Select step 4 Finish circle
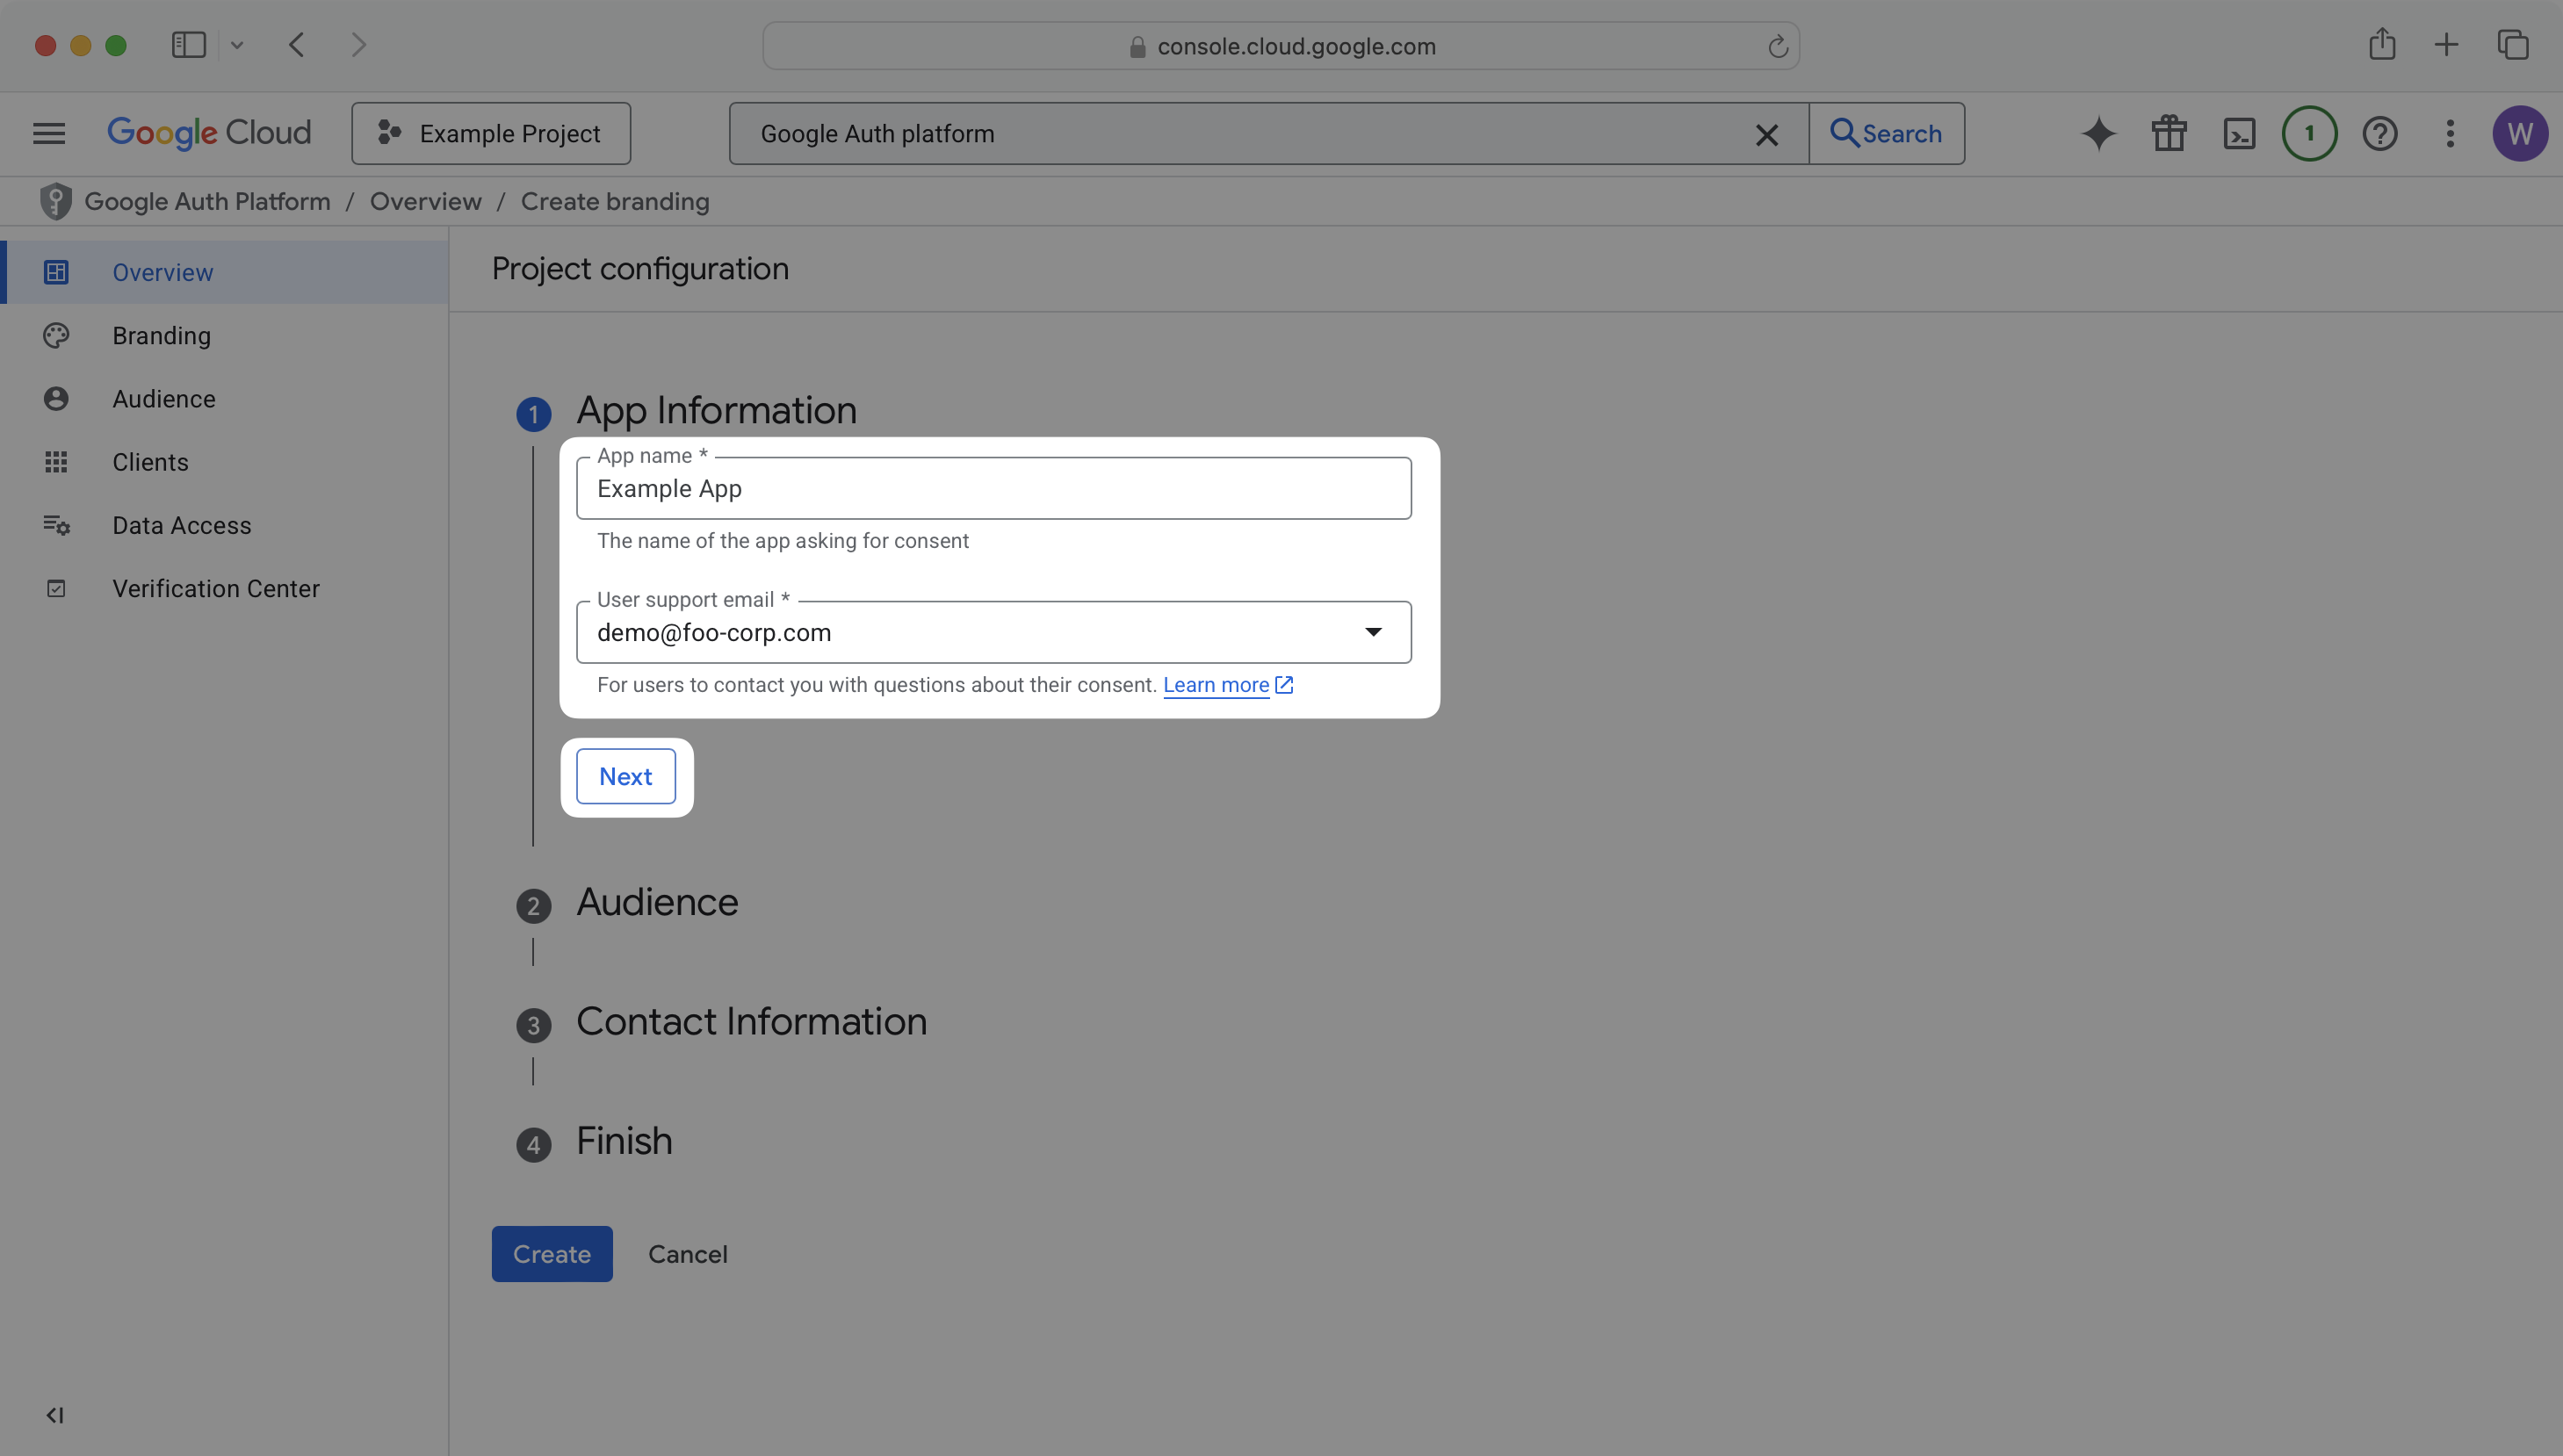Screen dimensions: 2563x1456 coord(533,1144)
